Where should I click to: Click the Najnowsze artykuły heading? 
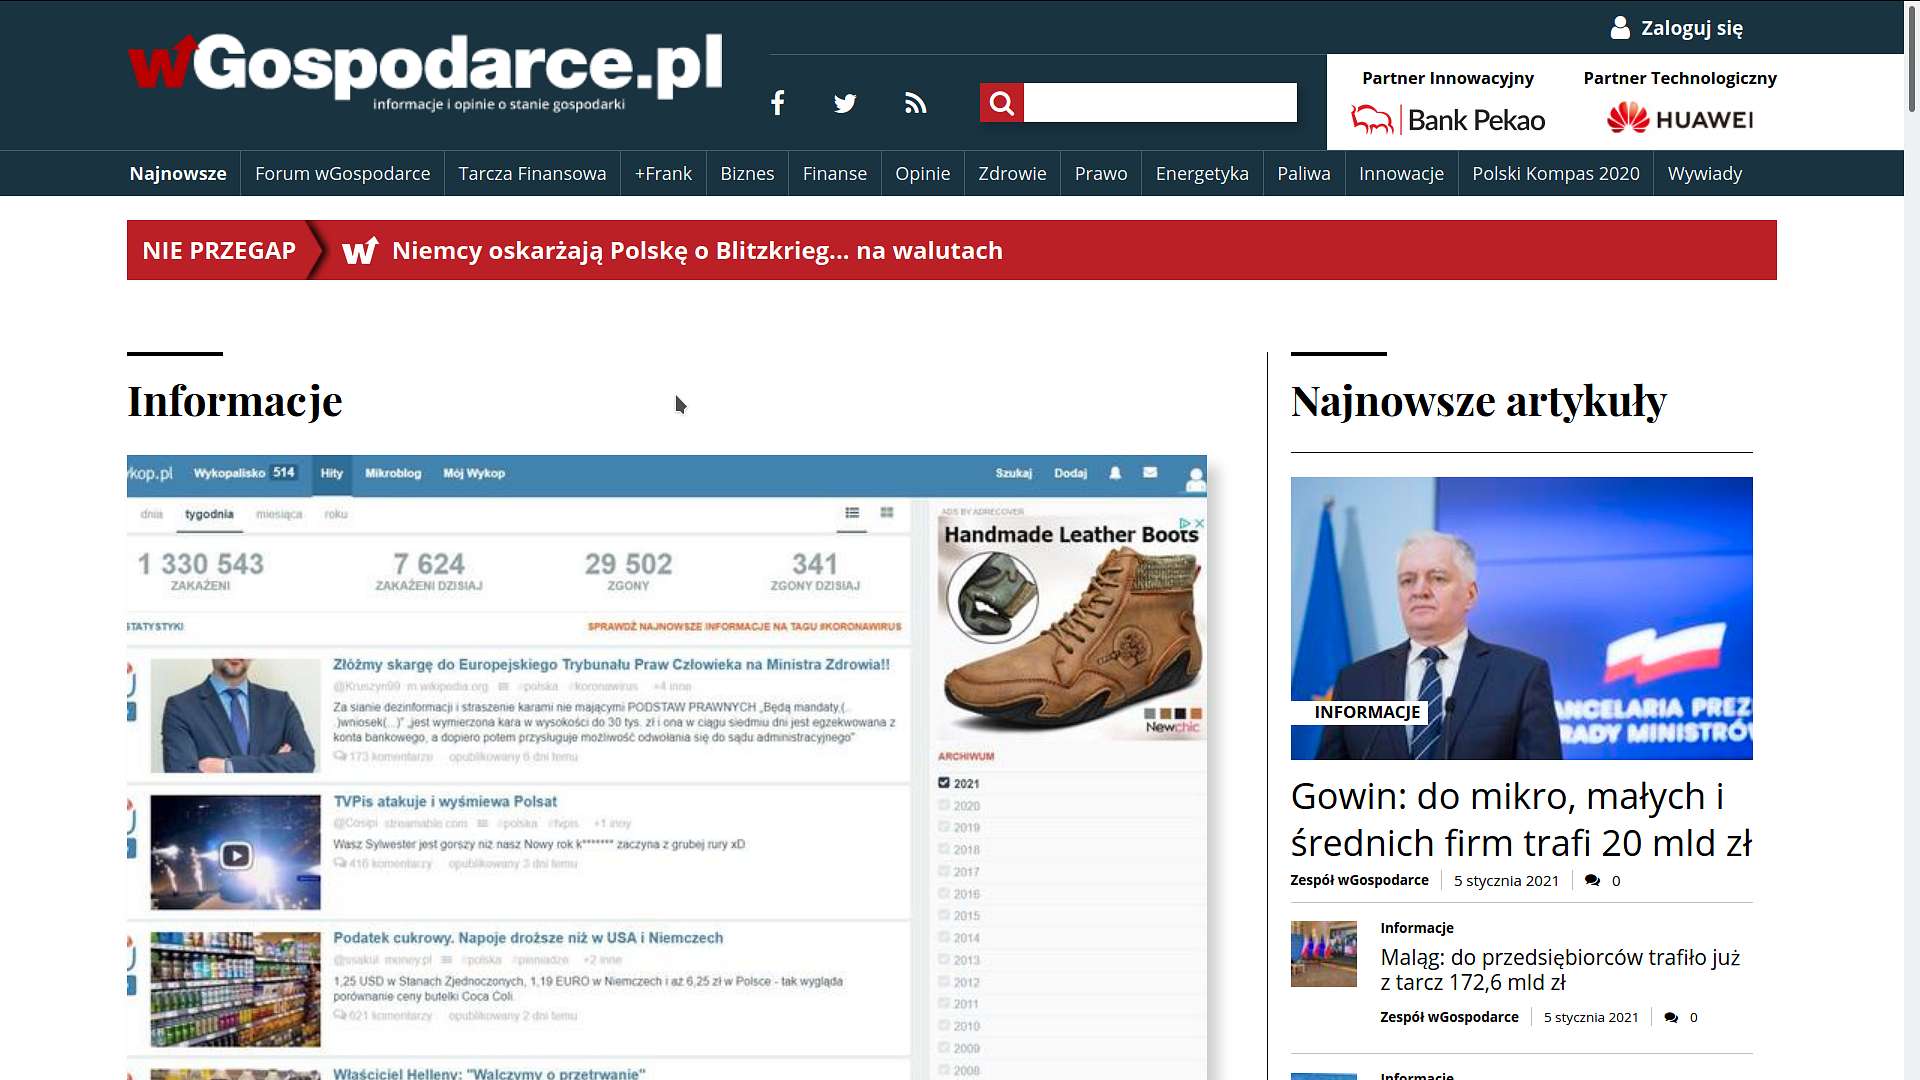tap(1478, 401)
